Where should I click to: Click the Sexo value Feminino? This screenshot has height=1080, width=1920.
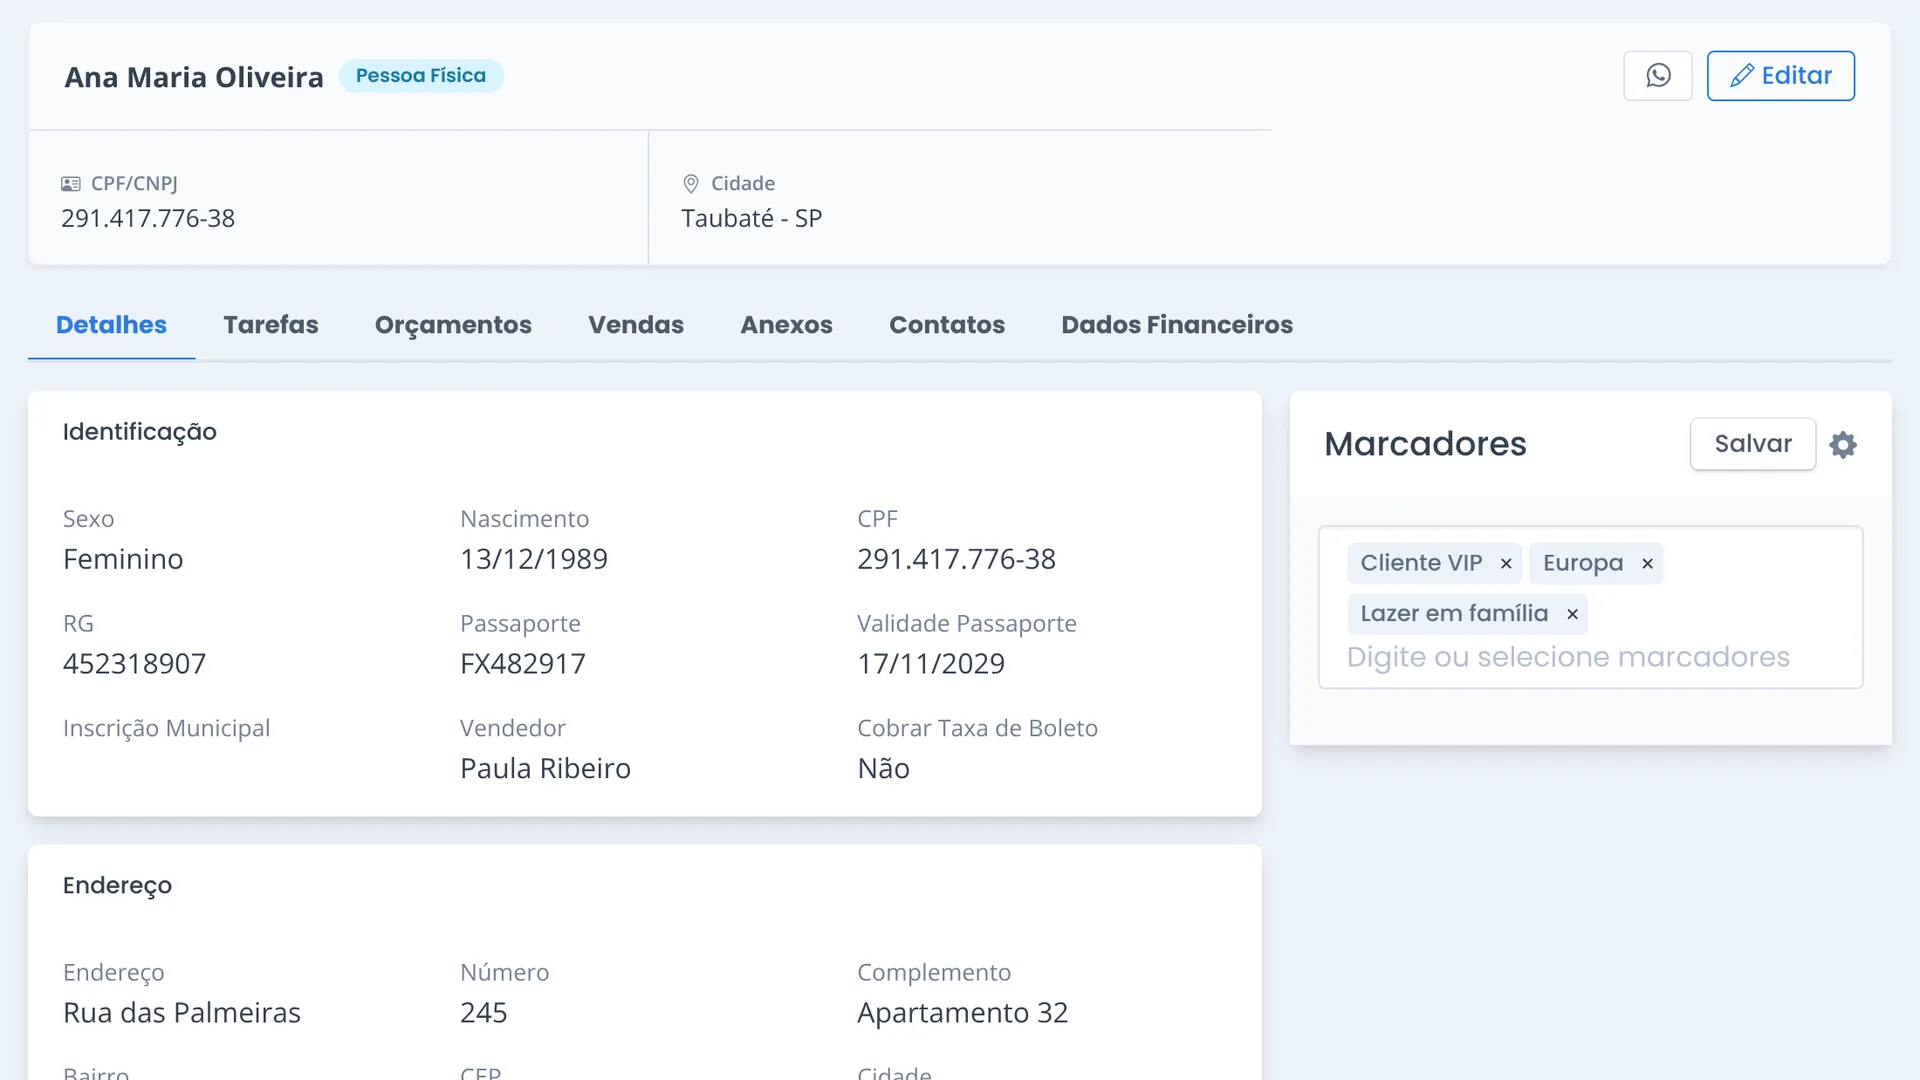123,559
